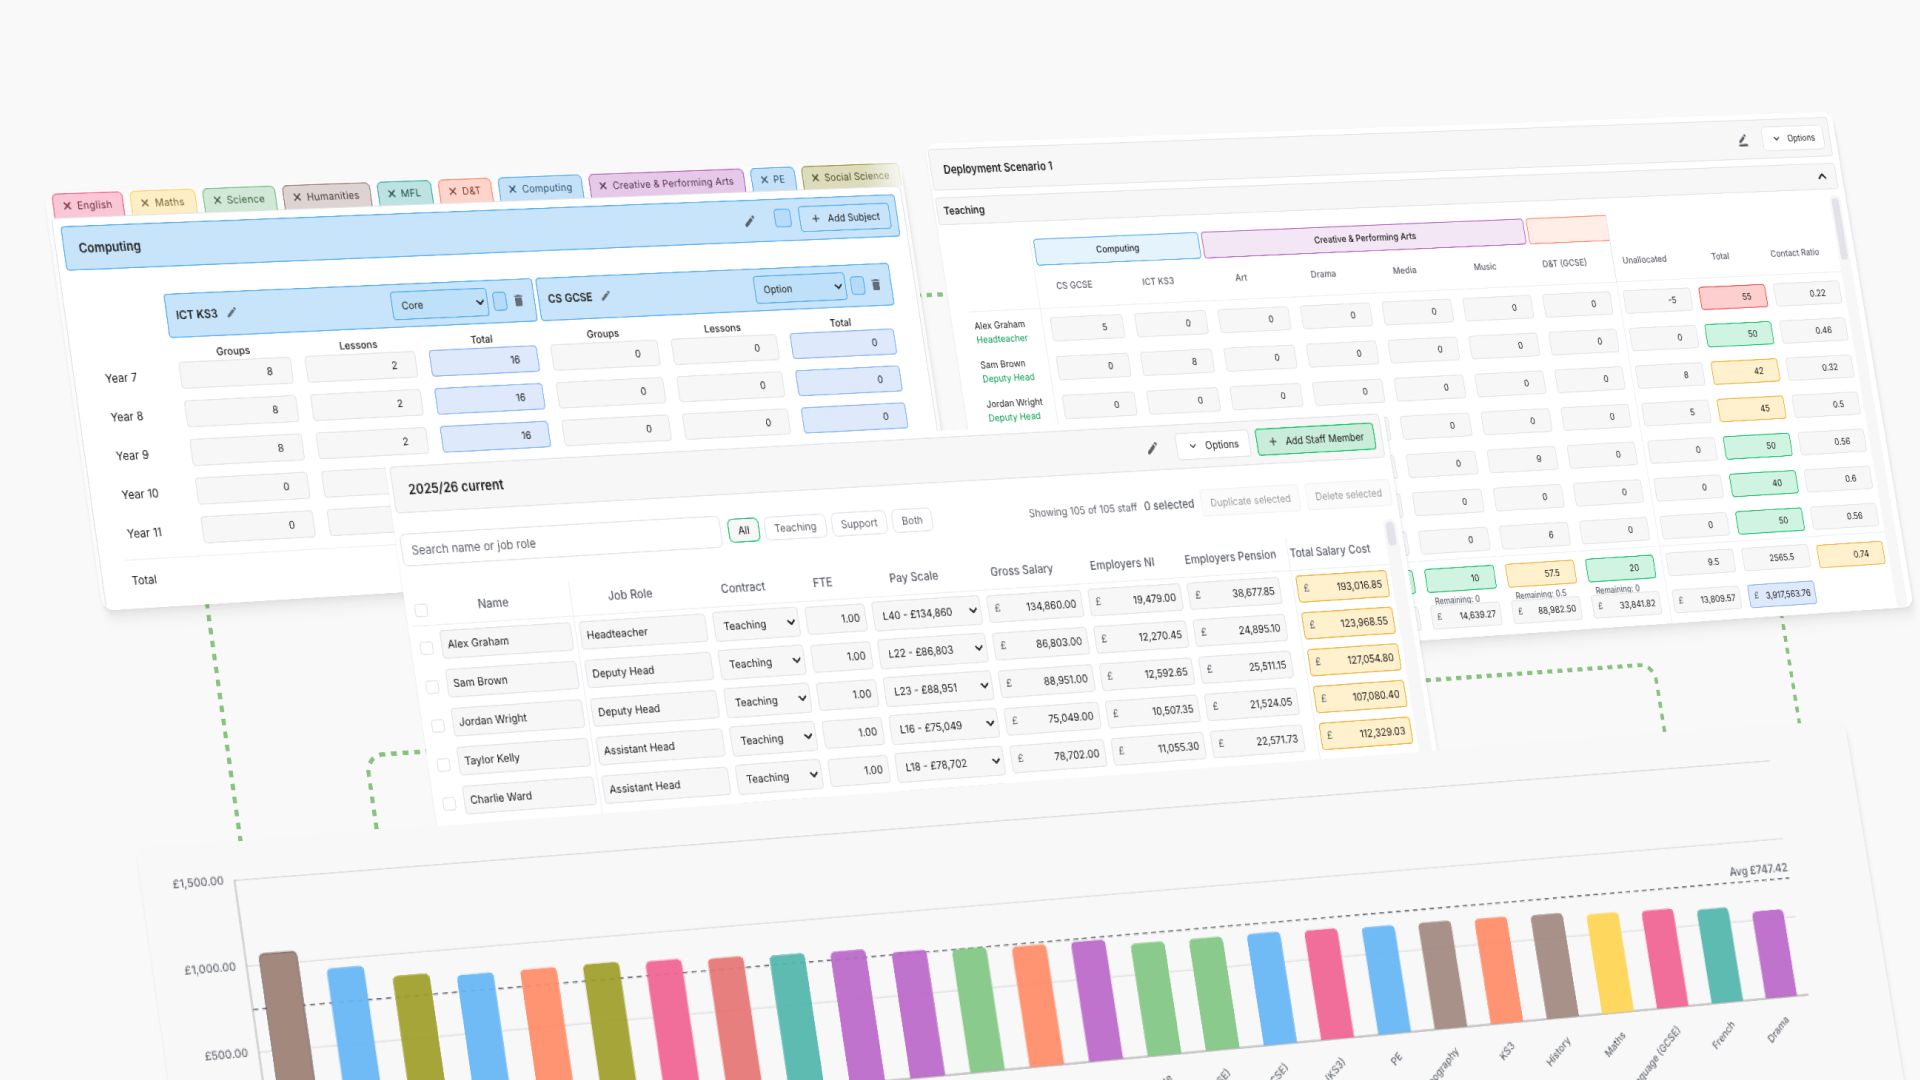Delete ICT KS3 using its trash icon
Viewport: 1920px width, 1080px height.
point(518,300)
